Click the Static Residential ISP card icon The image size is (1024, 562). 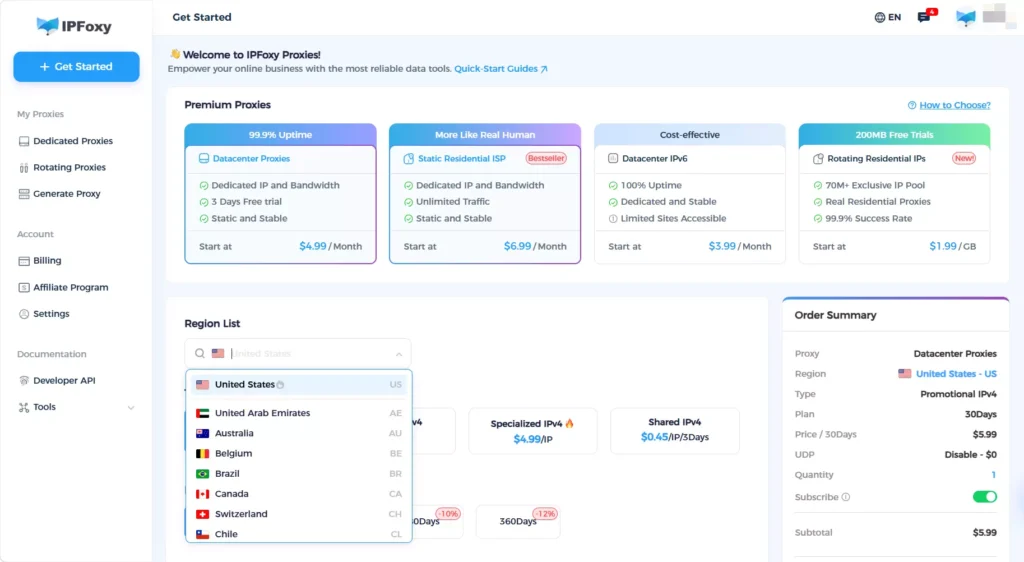(409, 159)
